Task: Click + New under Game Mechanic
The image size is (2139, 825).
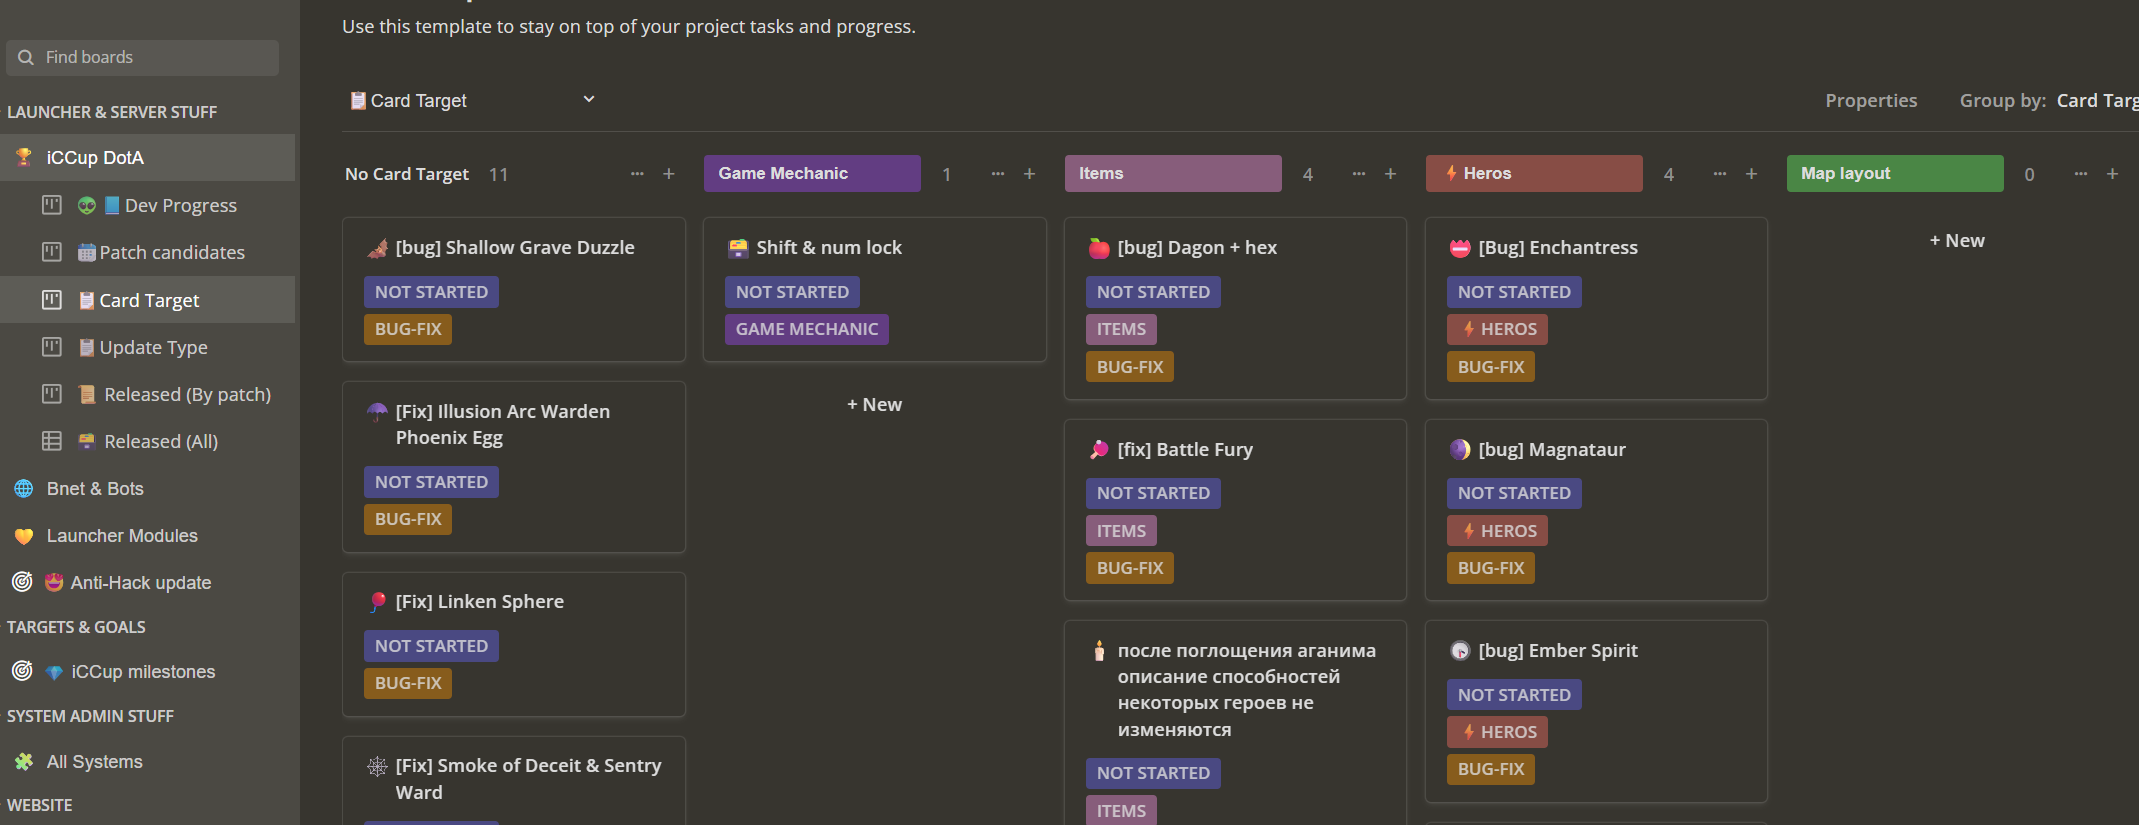Action: (874, 404)
